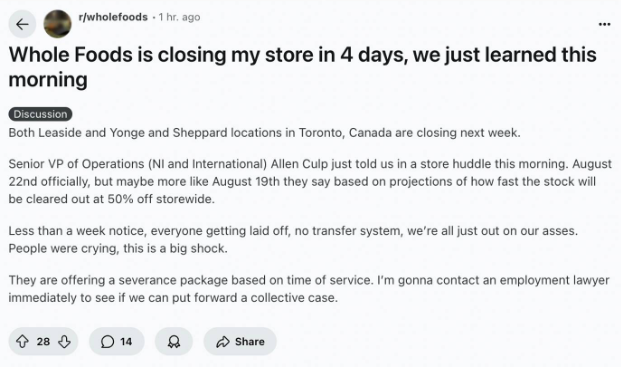Upvote the Whole Foods closing post
This screenshot has height=368, width=621.
coord(23,341)
